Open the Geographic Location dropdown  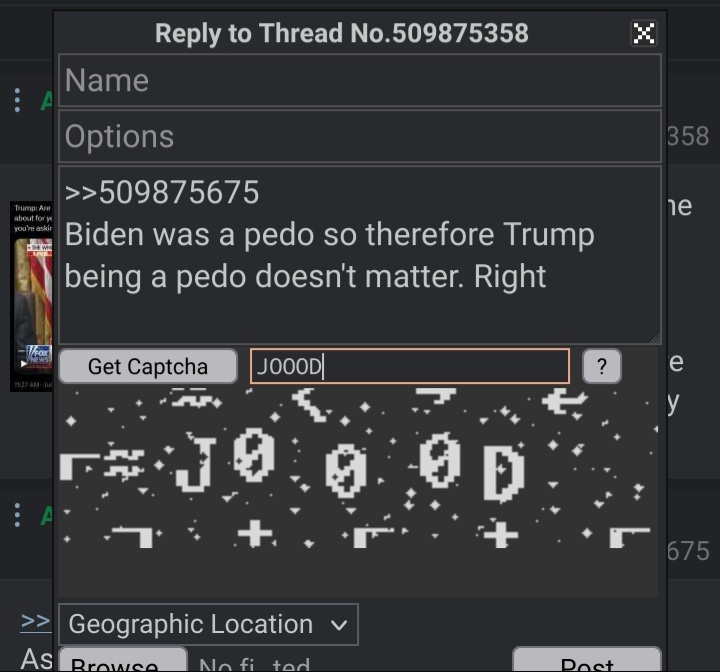(x=208, y=624)
